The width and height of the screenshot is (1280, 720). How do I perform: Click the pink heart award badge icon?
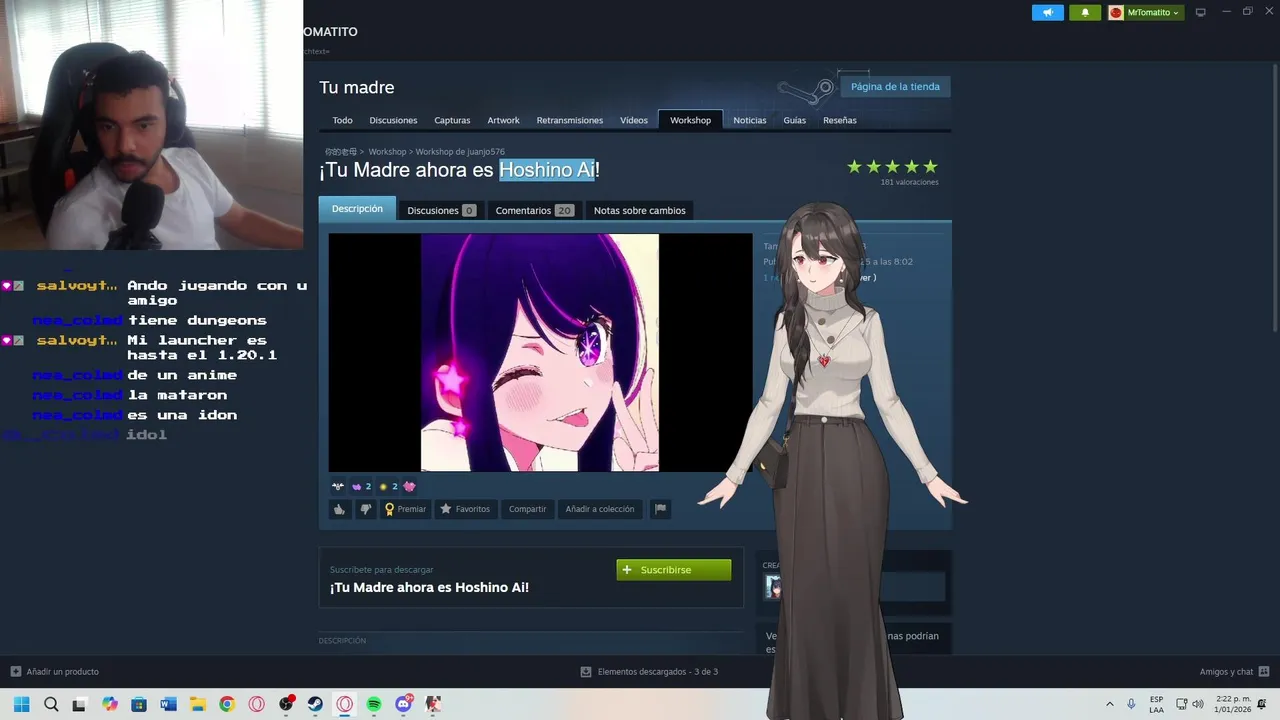pos(409,486)
